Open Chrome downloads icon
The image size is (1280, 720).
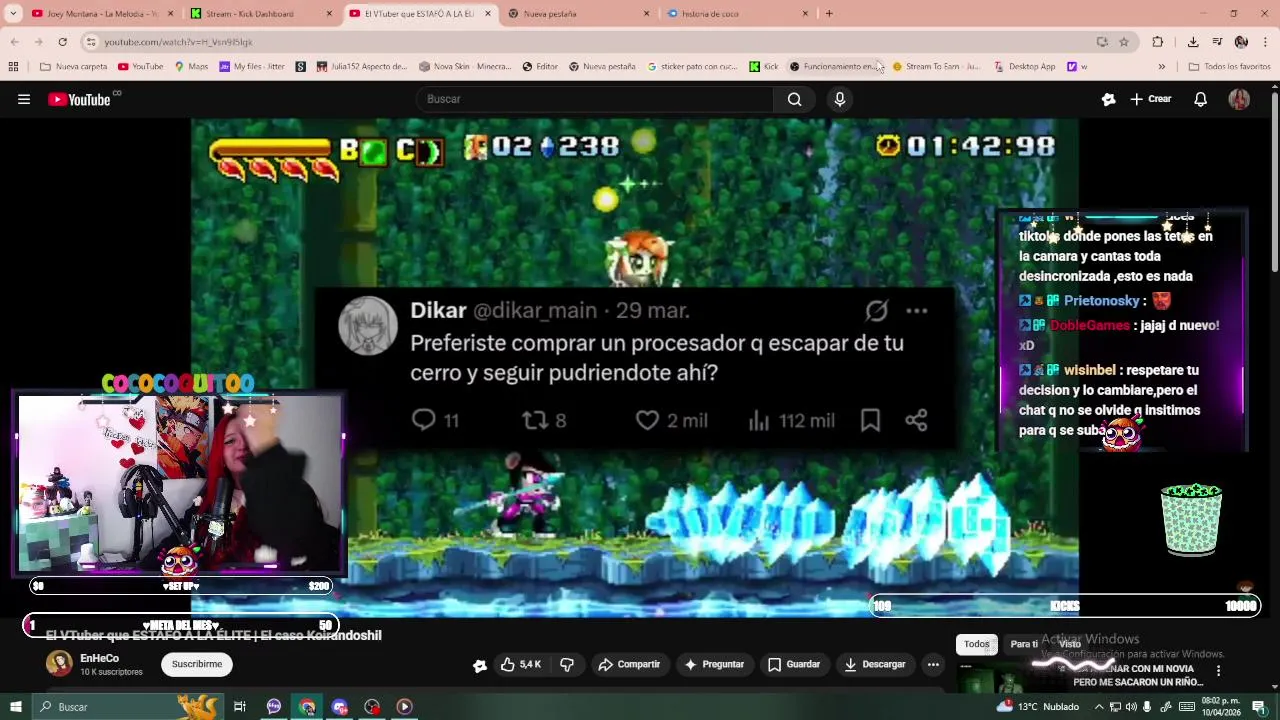pyautogui.click(x=1193, y=42)
